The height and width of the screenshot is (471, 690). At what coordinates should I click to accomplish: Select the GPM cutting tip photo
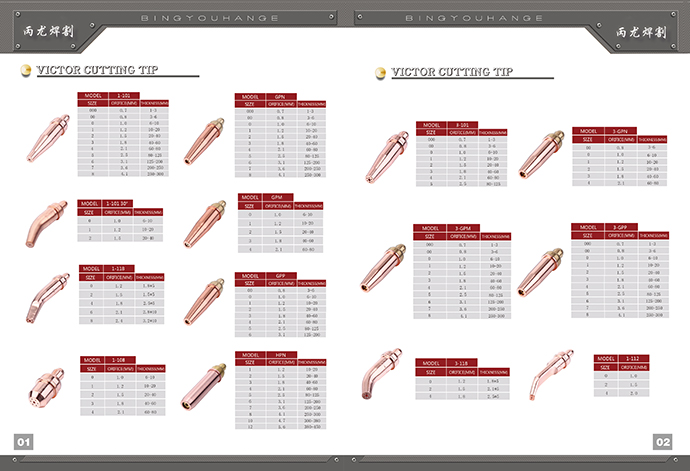pyautogui.click(x=204, y=224)
